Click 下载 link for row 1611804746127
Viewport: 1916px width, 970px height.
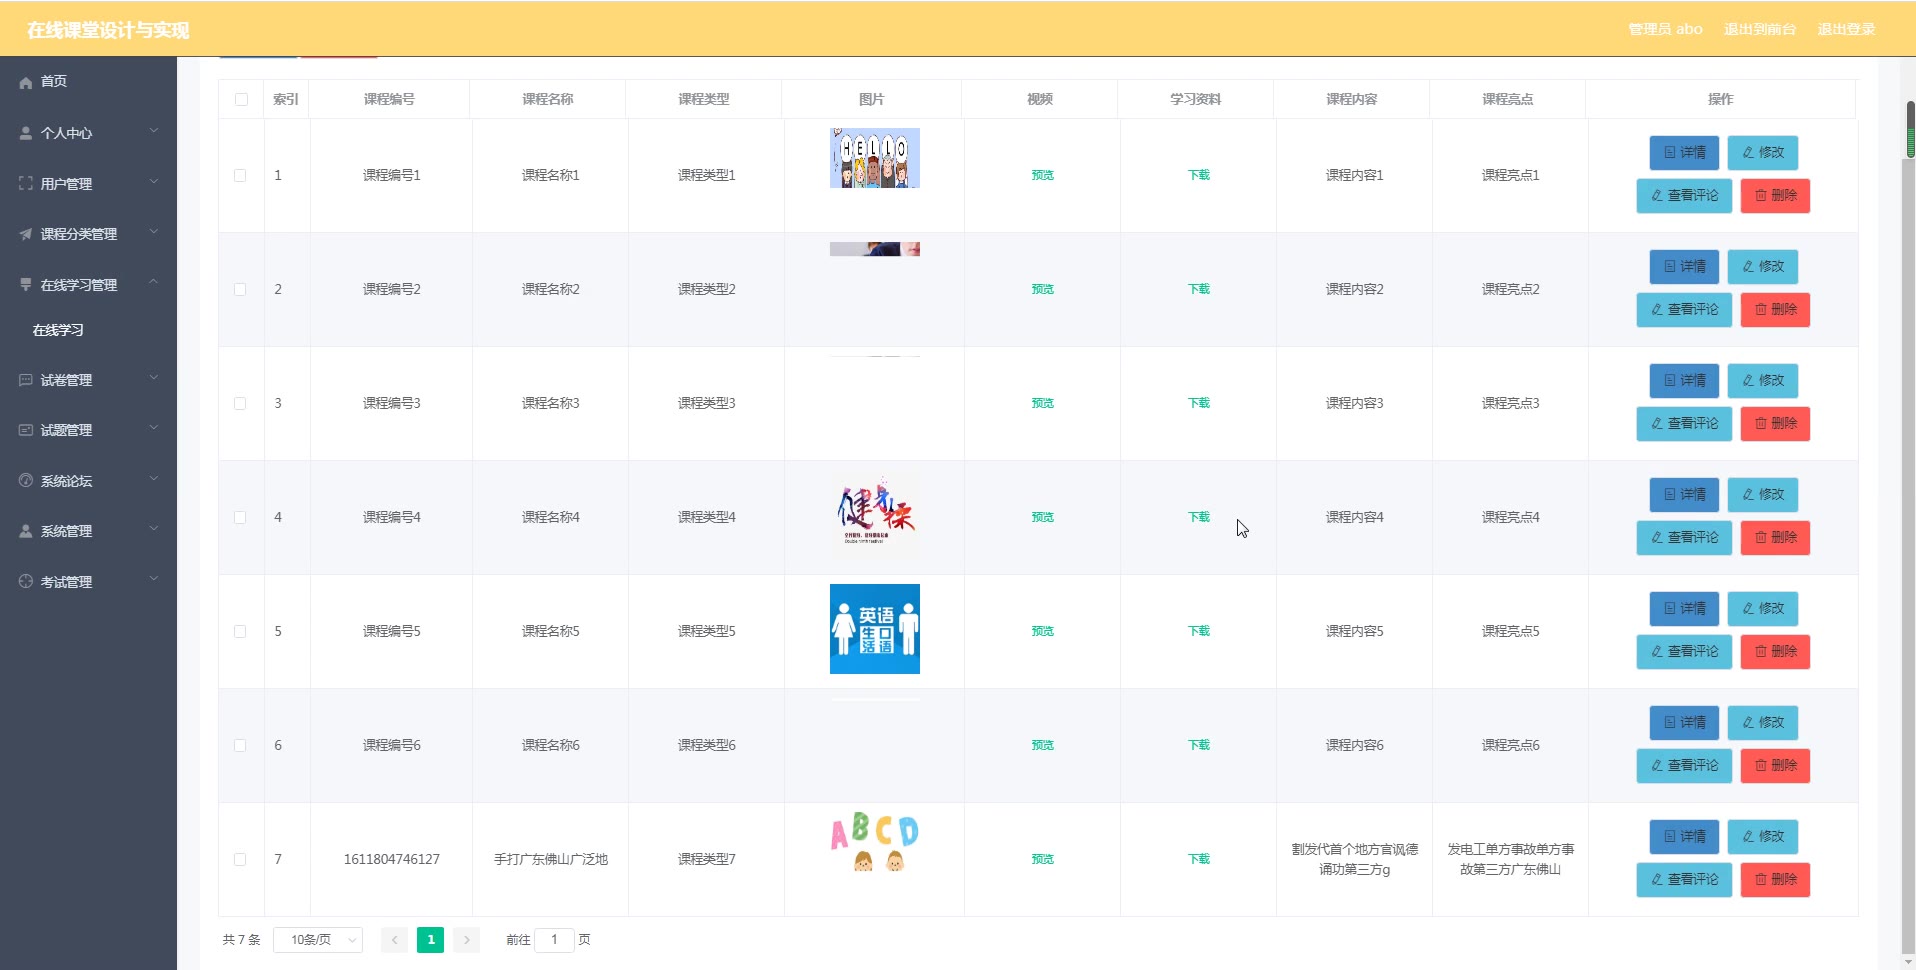(x=1198, y=859)
